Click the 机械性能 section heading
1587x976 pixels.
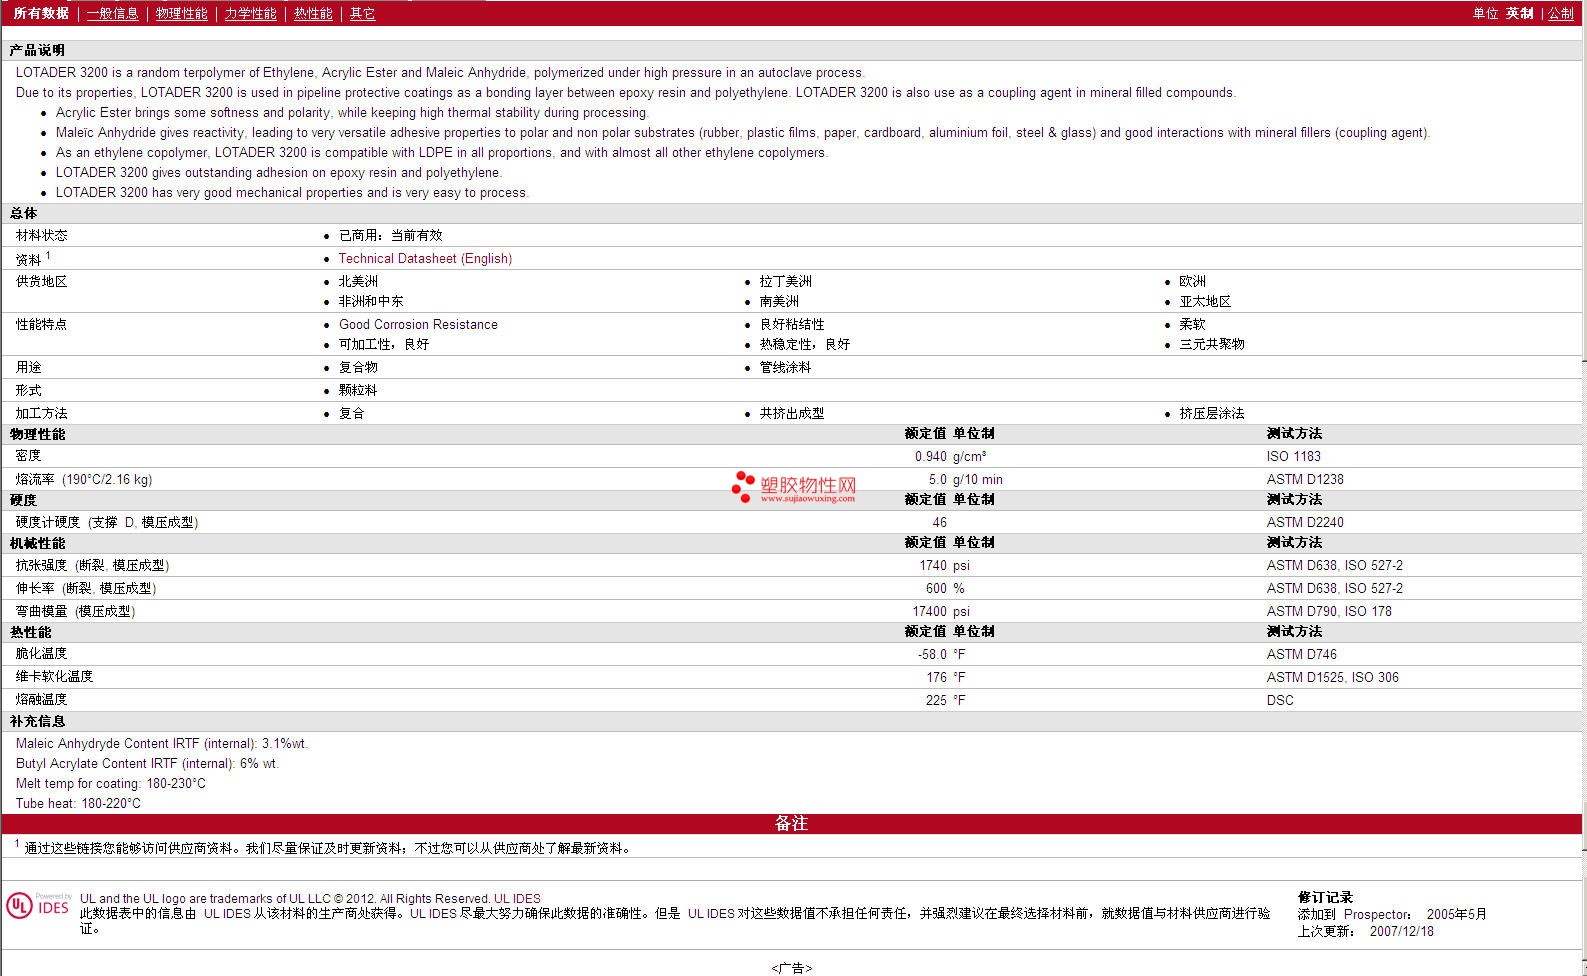click(x=38, y=544)
